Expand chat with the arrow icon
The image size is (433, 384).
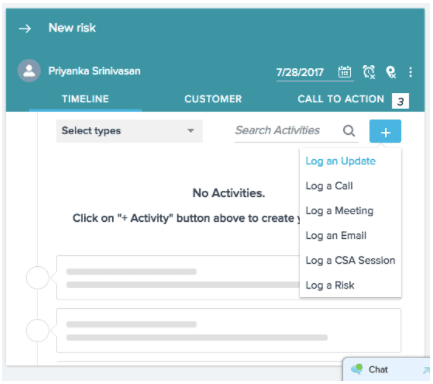426,370
